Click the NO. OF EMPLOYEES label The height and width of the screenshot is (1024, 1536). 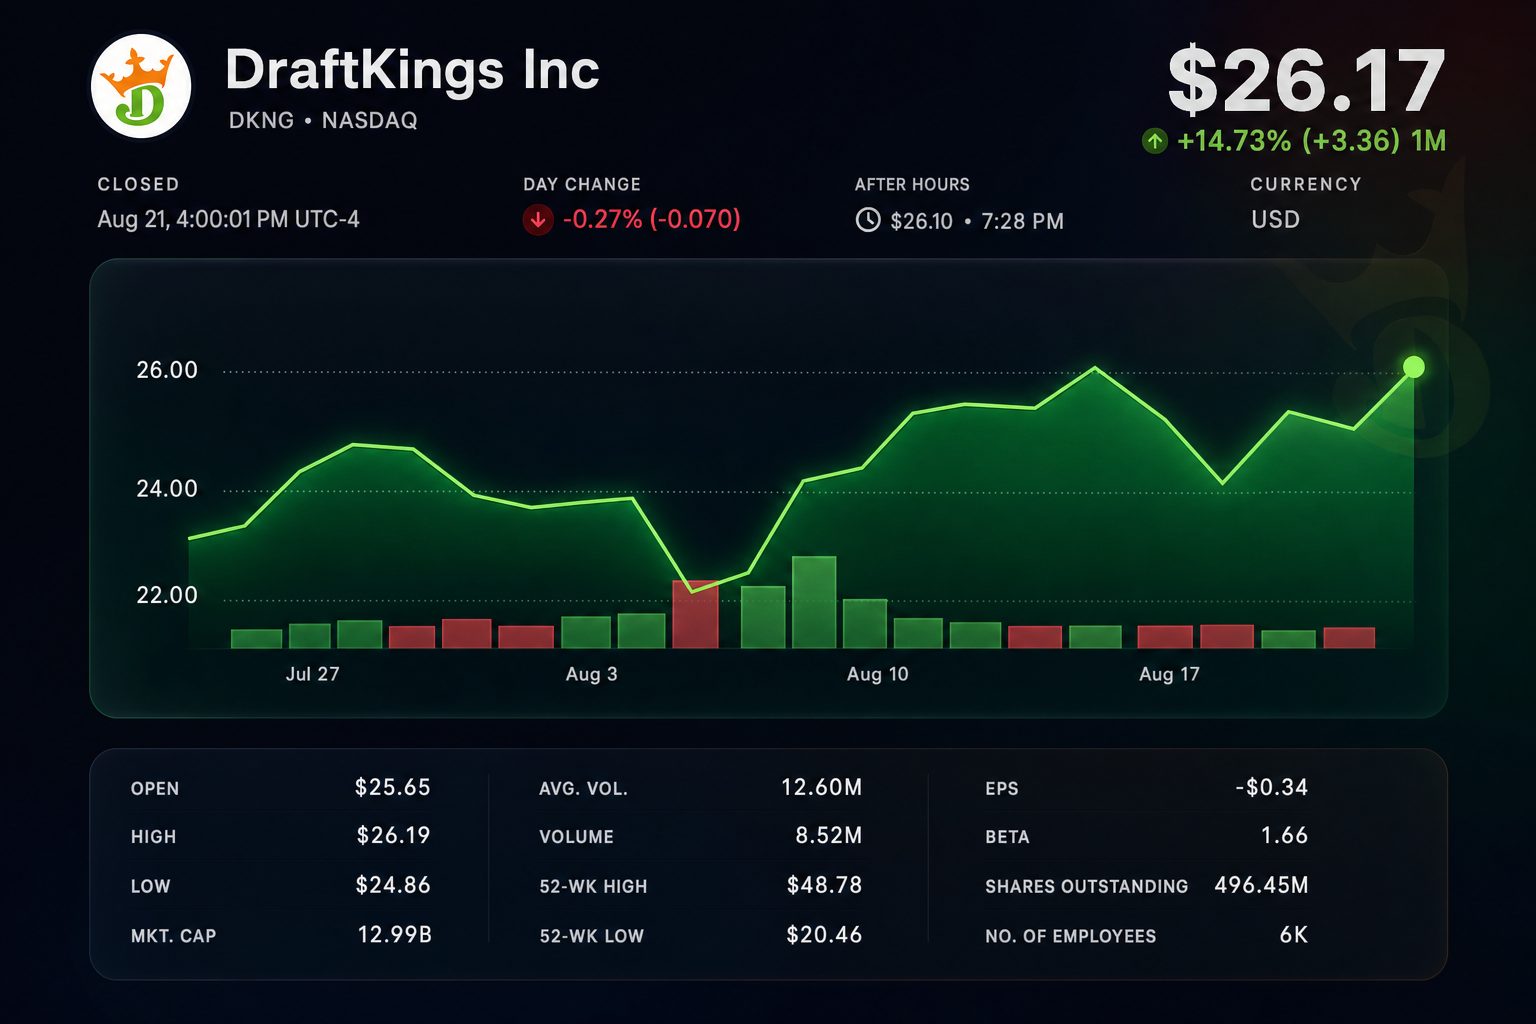pyautogui.click(x=1070, y=936)
